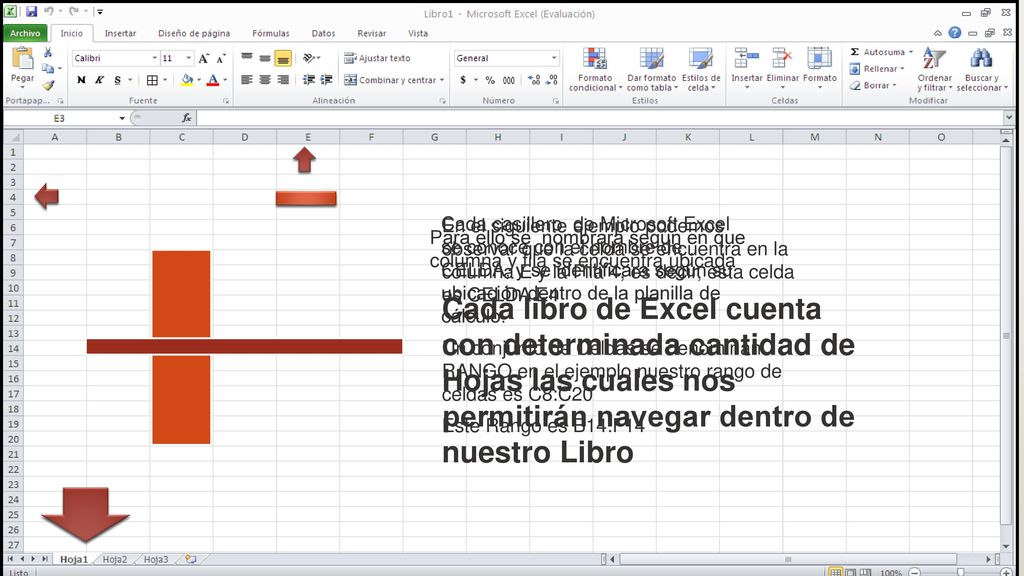Click the Excel Help question mark

pyautogui.click(x=955, y=33)
